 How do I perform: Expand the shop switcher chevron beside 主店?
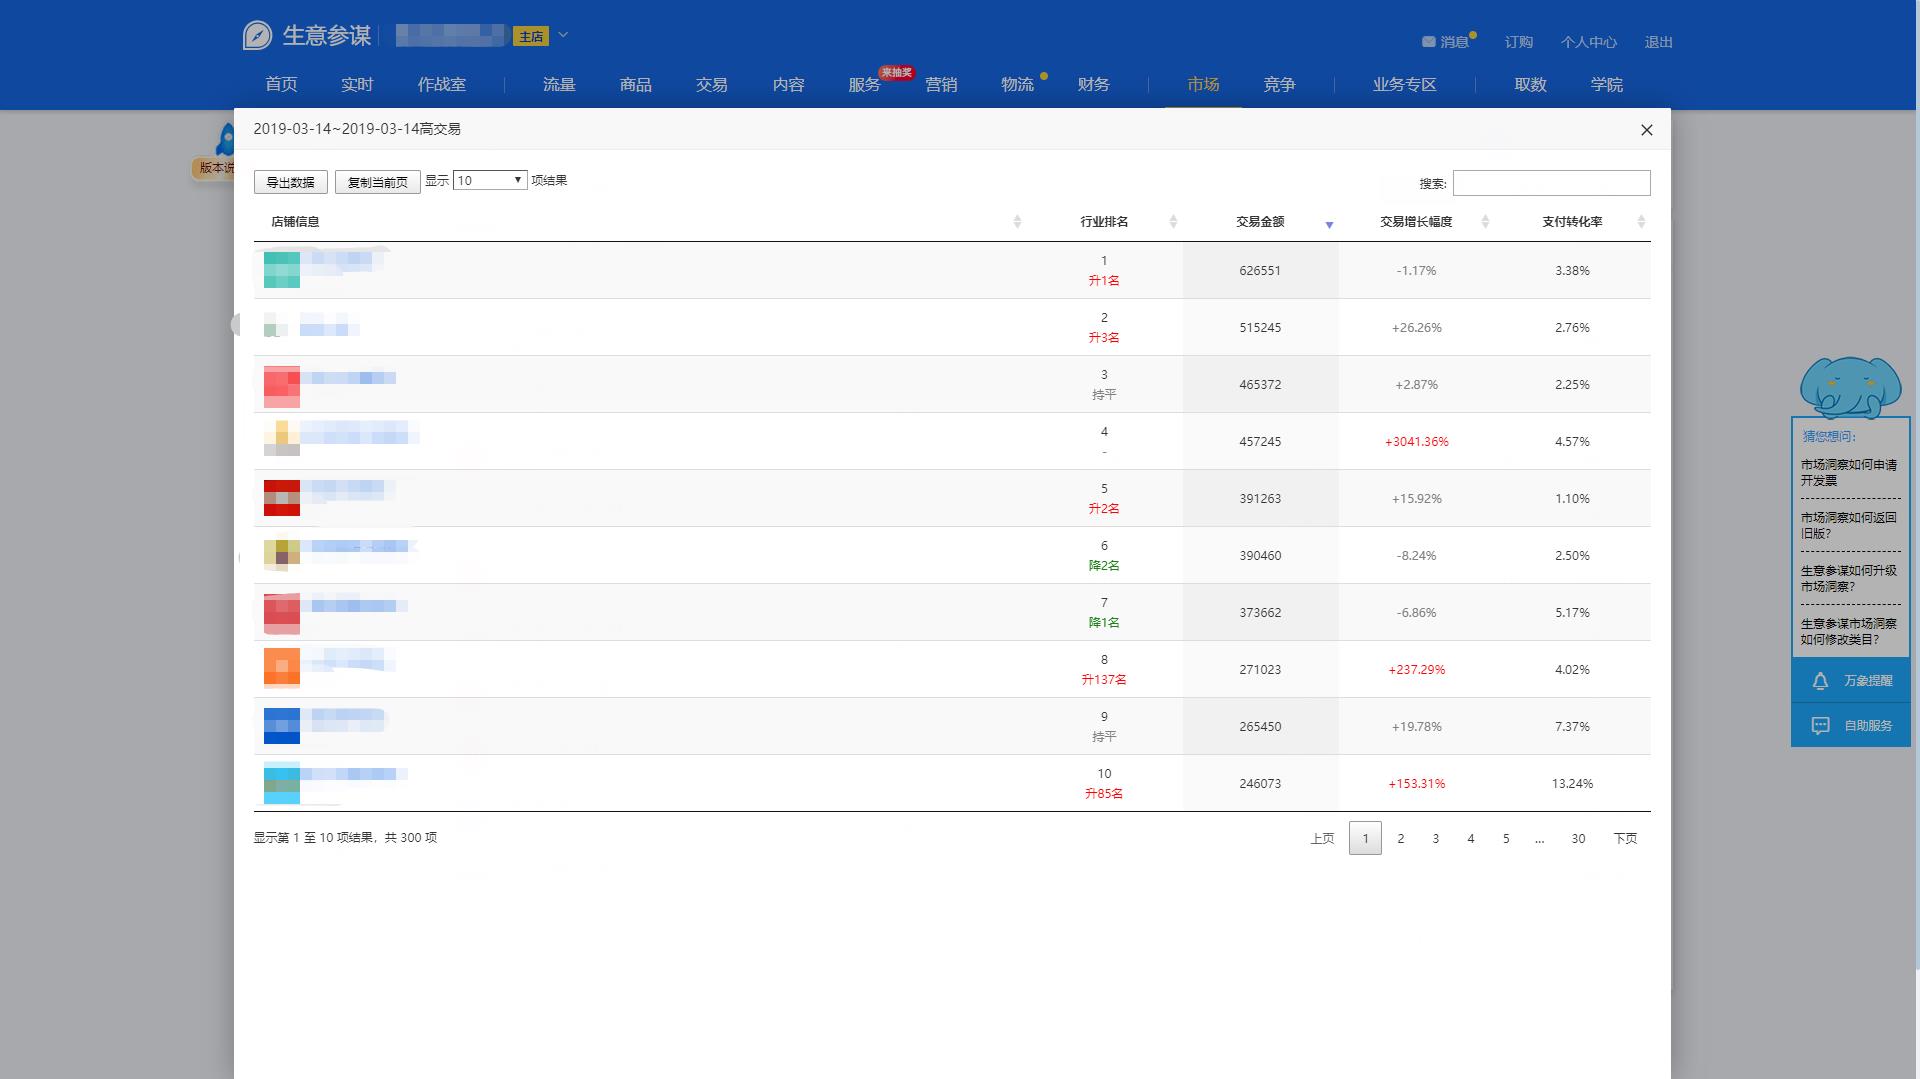[x=563, y=35]
